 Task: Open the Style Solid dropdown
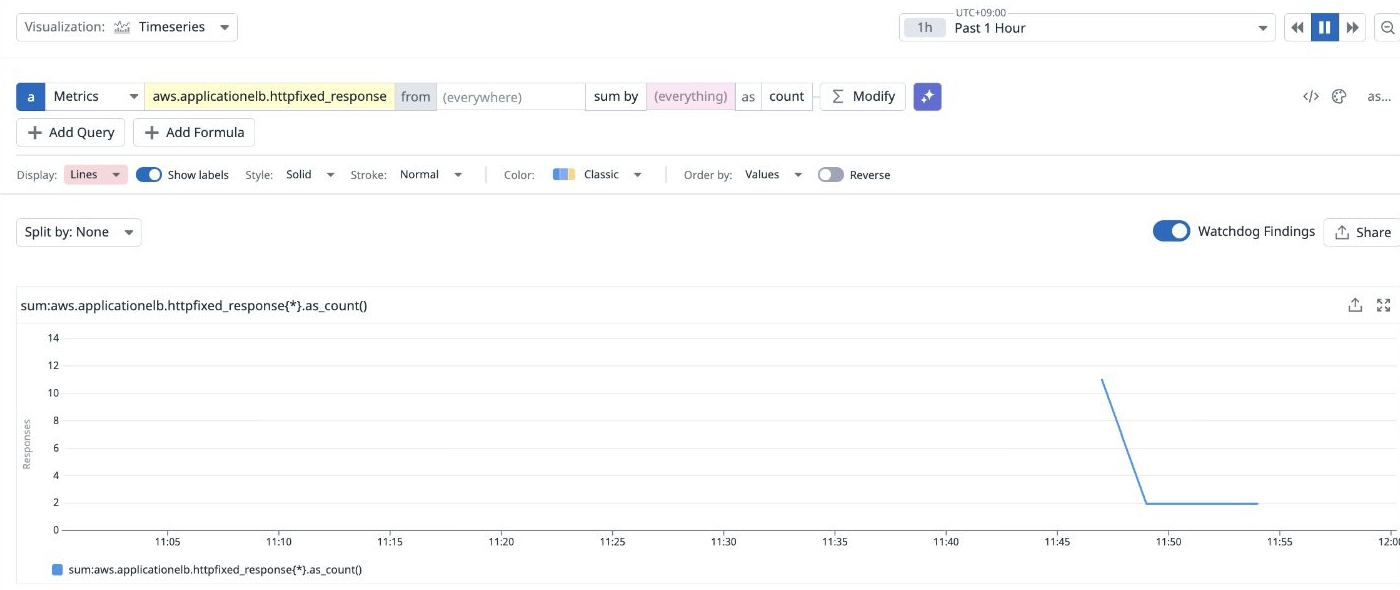(x=310, y=174)
